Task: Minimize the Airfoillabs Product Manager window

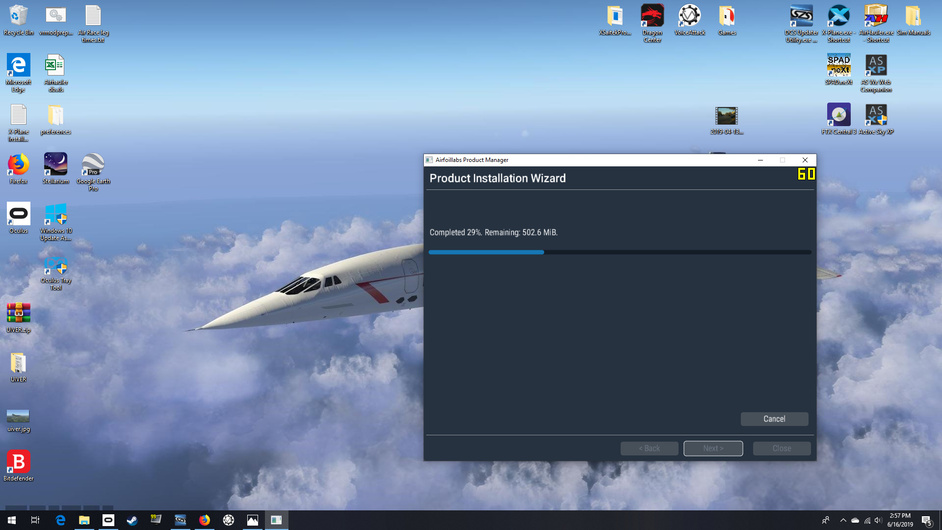Action: [761, 160]
